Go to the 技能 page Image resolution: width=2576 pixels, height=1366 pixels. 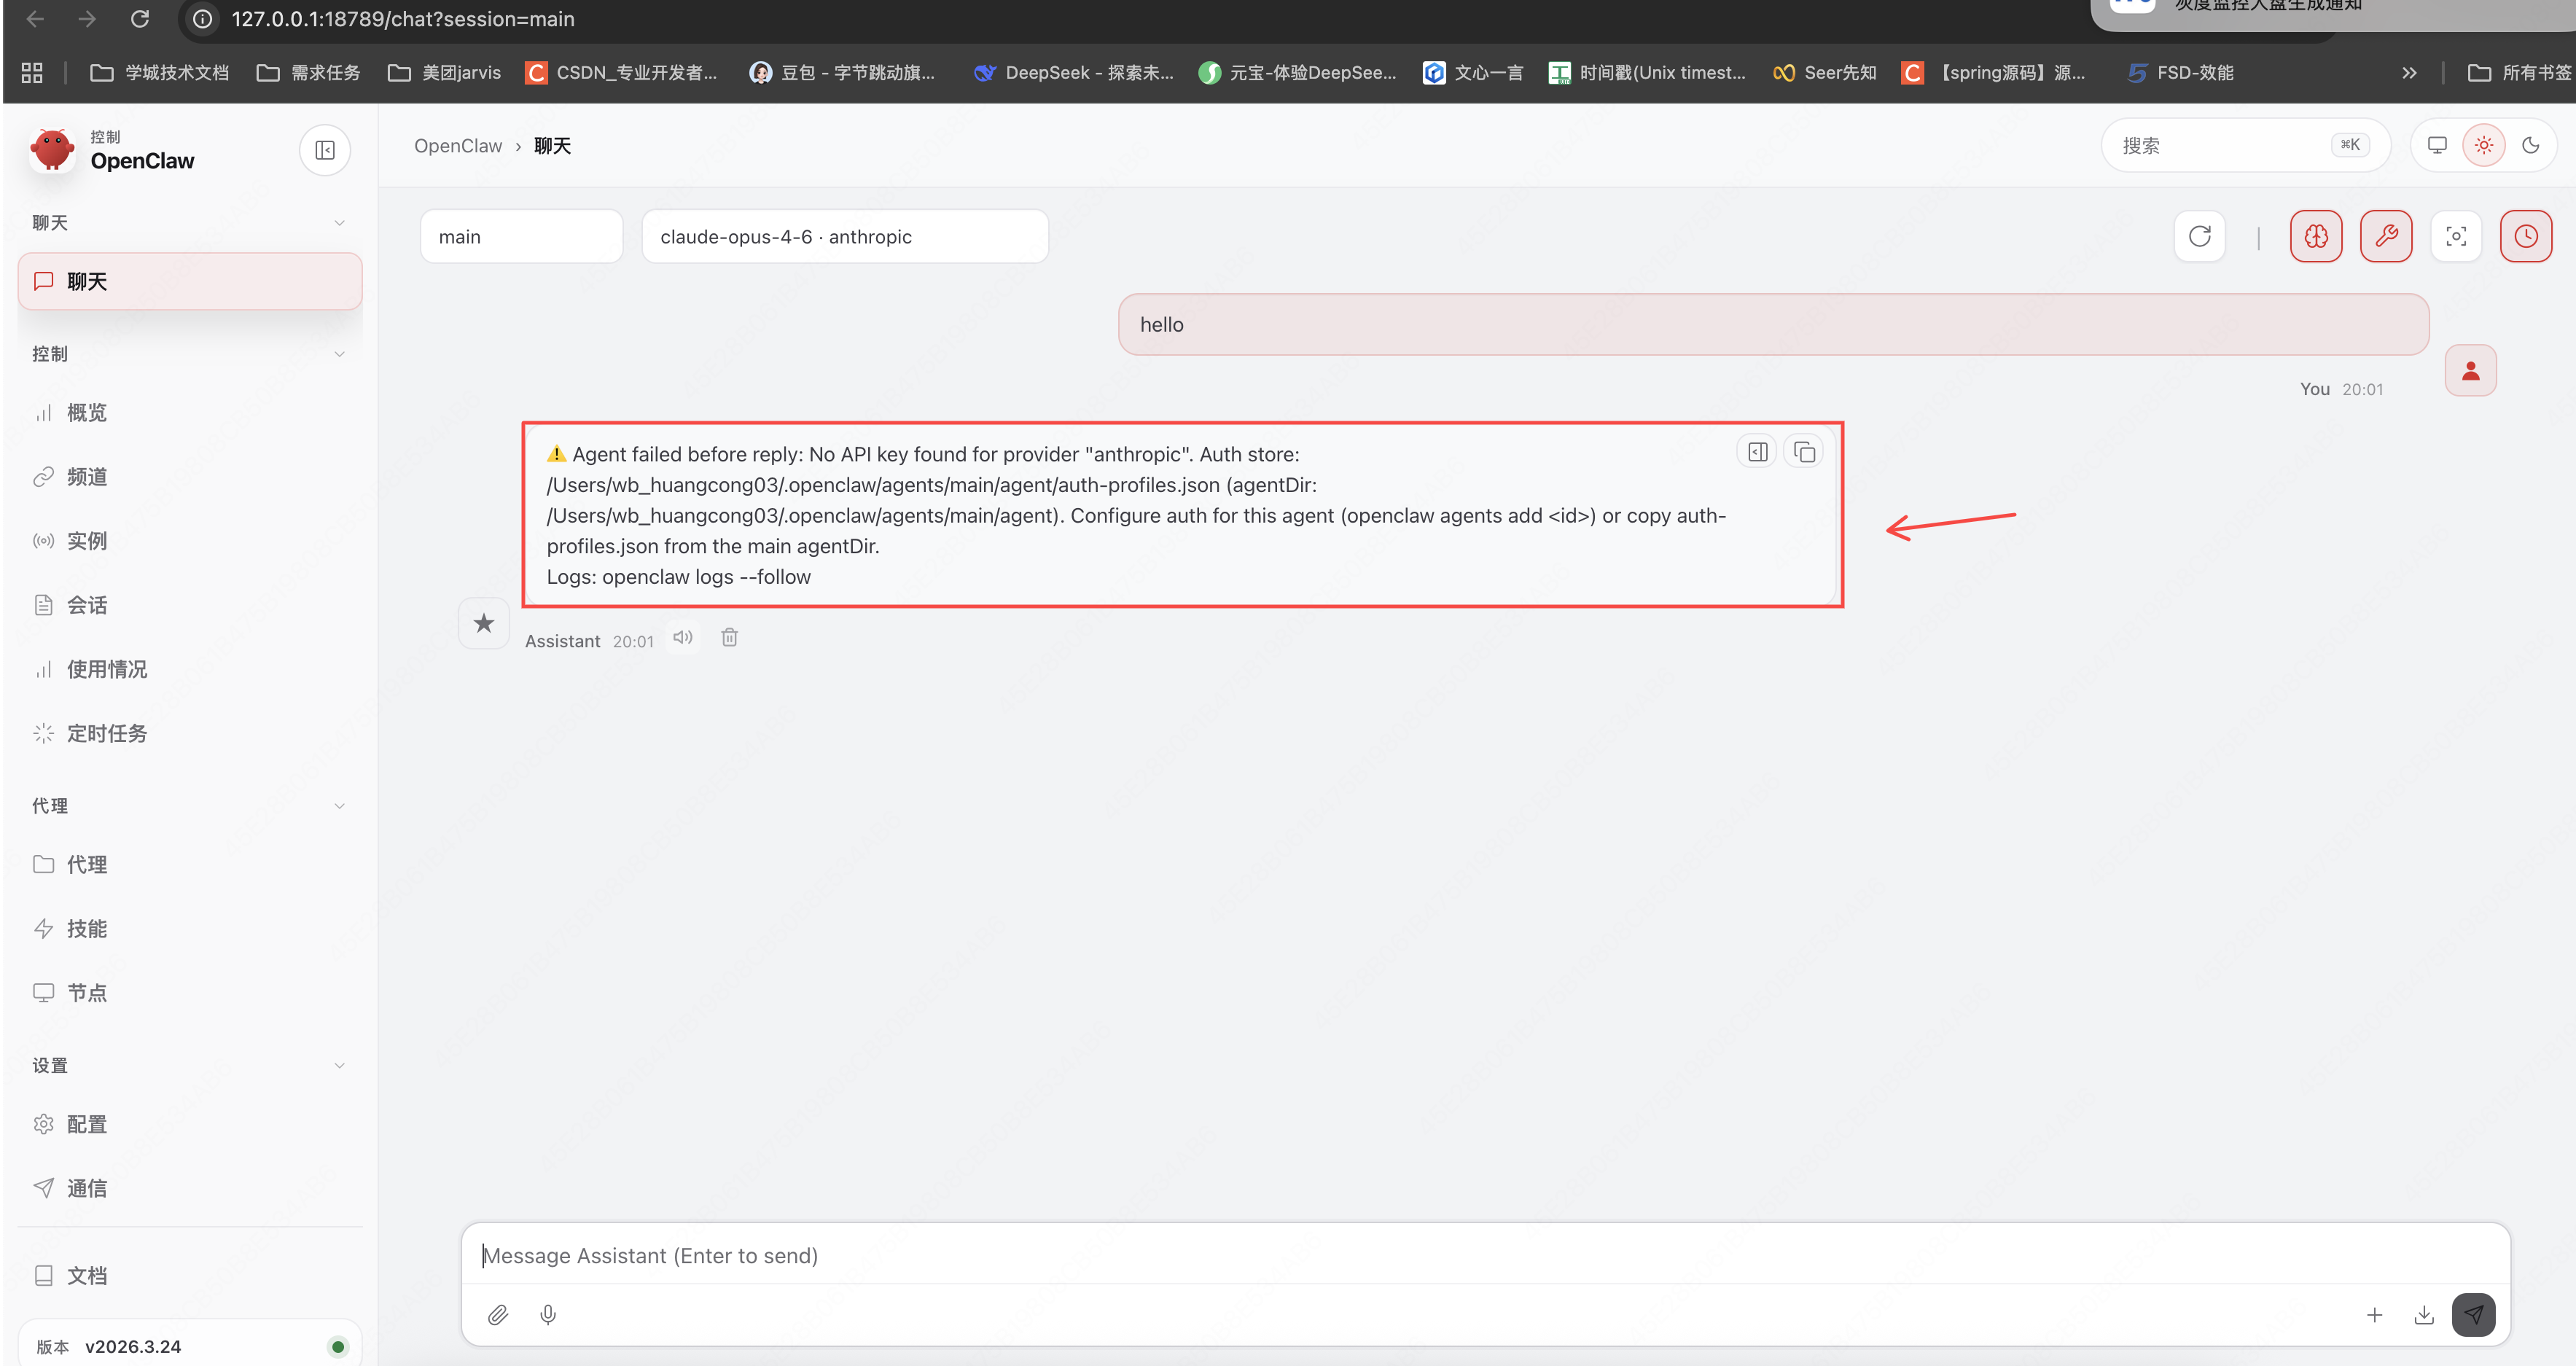click(x=87, y=928)
